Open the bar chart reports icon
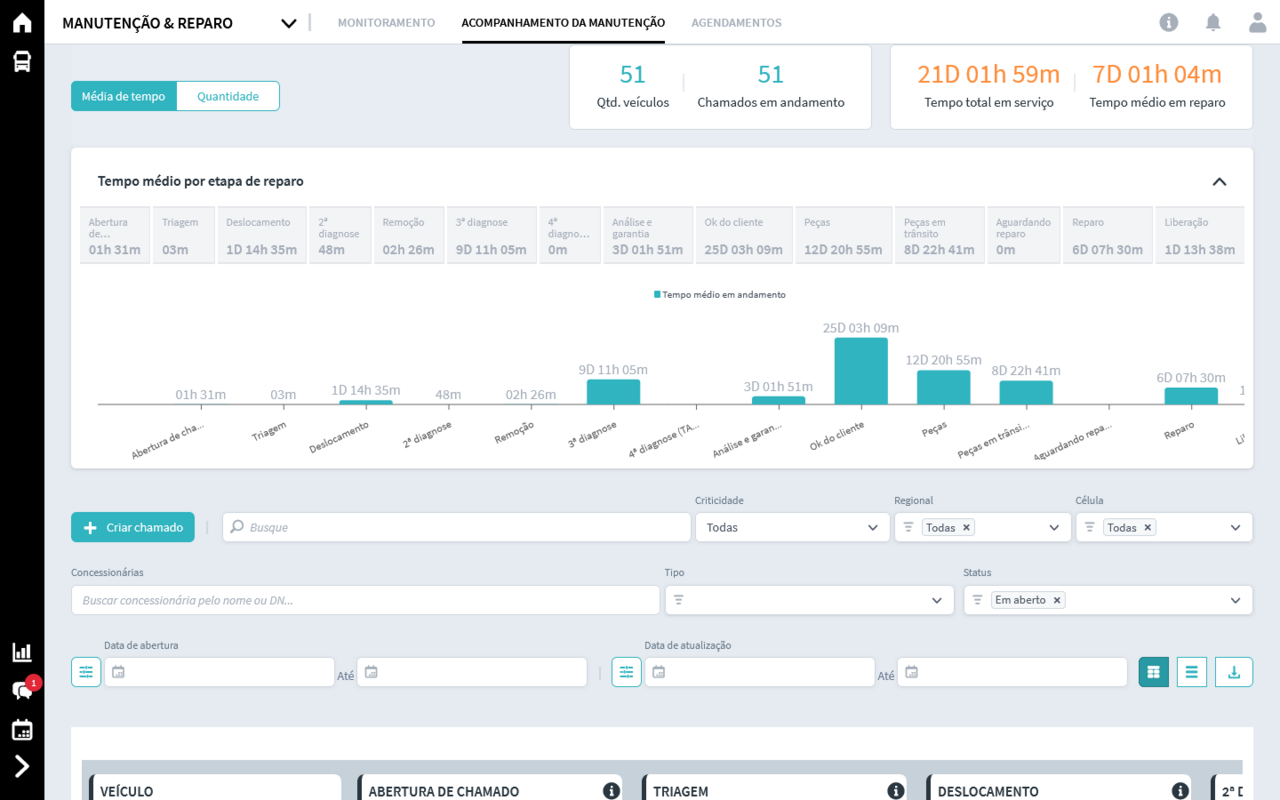The image size is (1280, 800). (22, 652)
